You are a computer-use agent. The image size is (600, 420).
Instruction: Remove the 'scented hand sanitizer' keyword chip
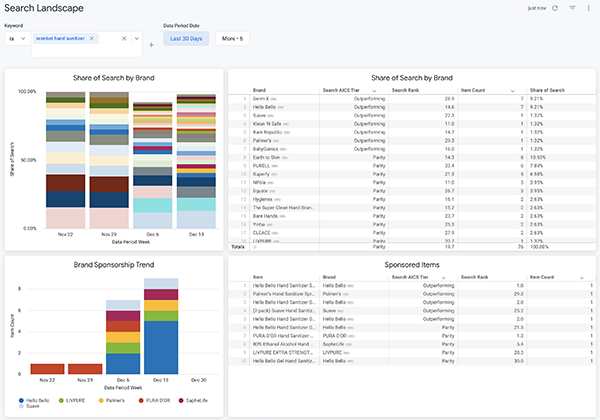pyautogui.click(x=91, y=38)
